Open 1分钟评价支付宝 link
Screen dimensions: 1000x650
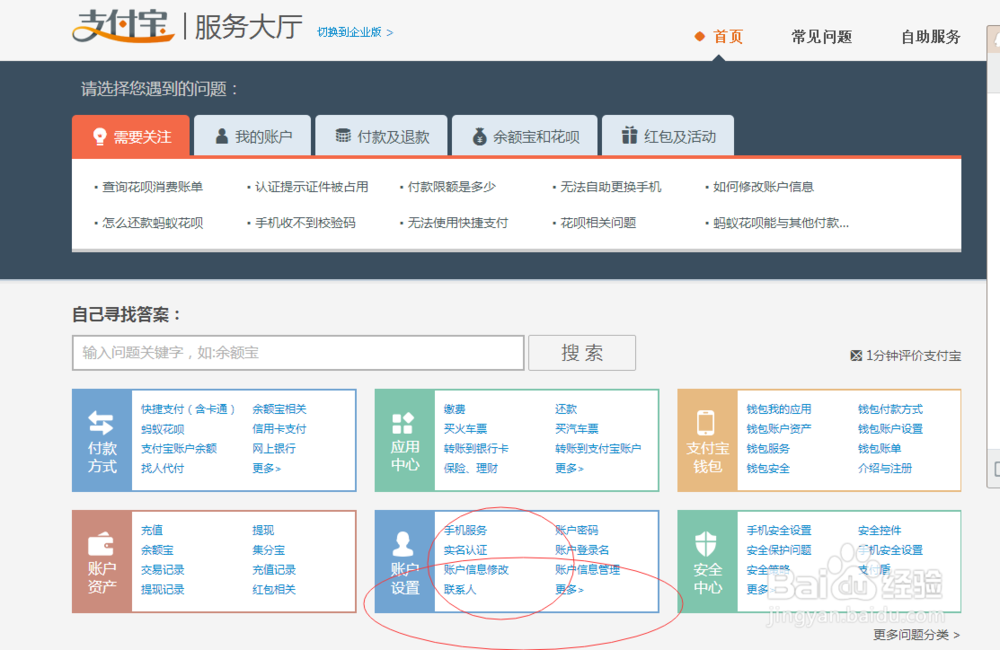913,355
